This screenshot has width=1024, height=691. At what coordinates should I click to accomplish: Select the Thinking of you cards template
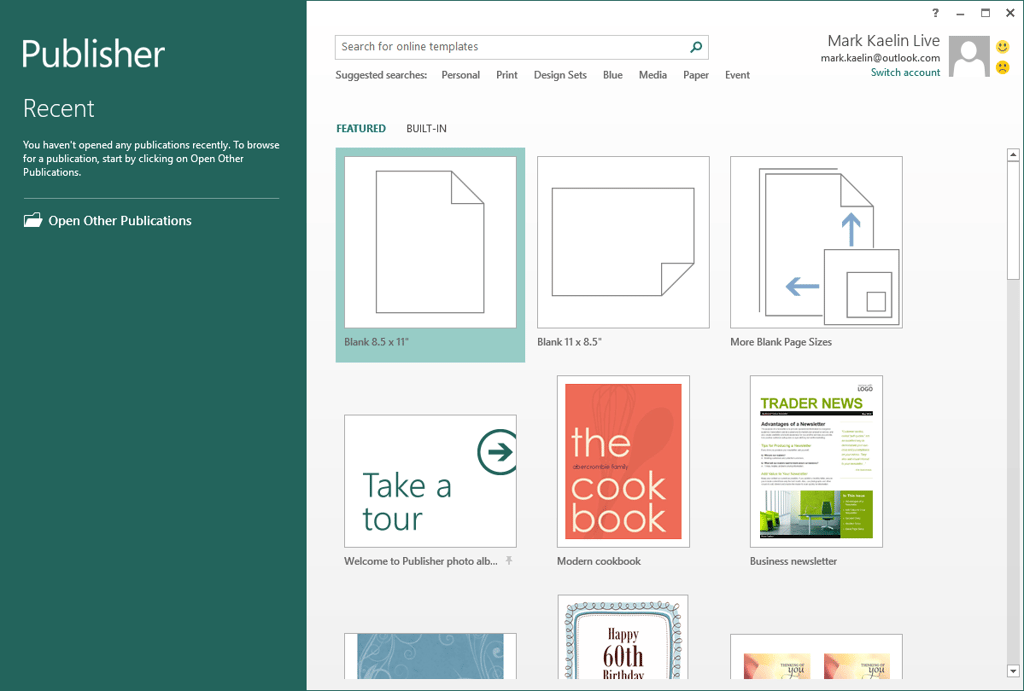click(816, 656)
